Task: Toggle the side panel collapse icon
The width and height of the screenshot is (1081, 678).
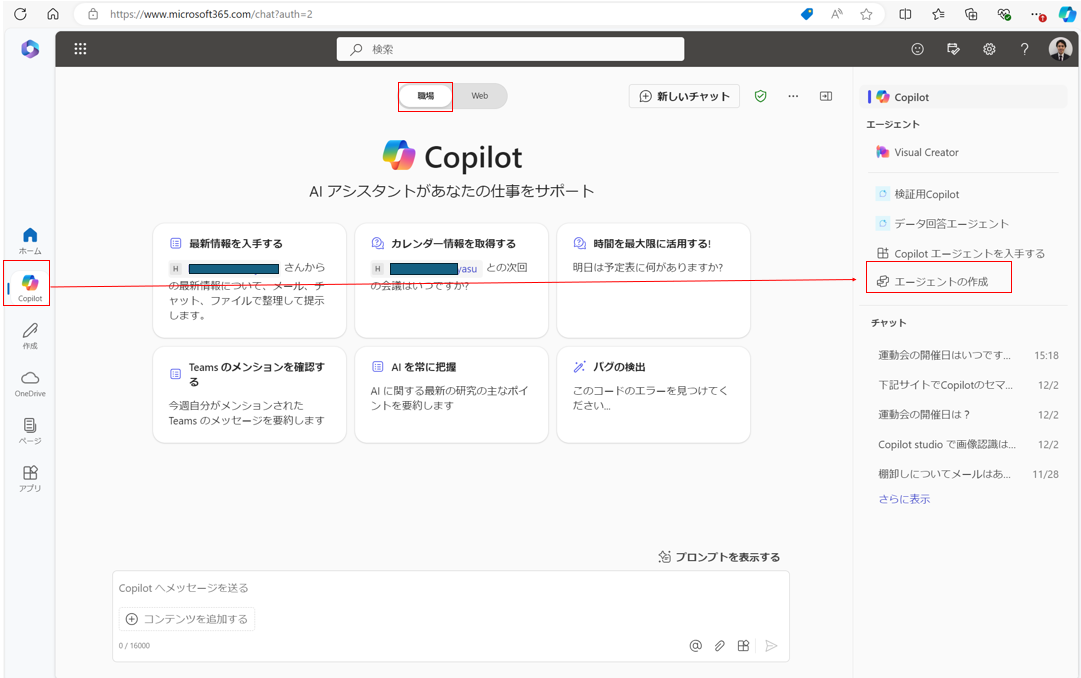Action: coord(826,97)
